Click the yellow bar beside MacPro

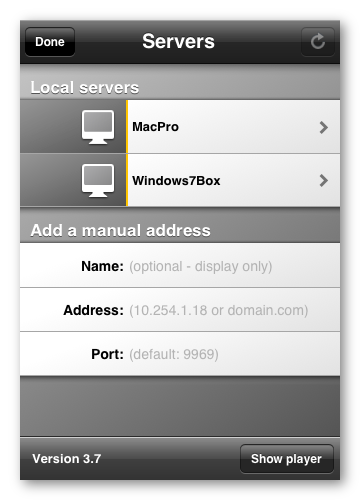[x=127, y=127]
